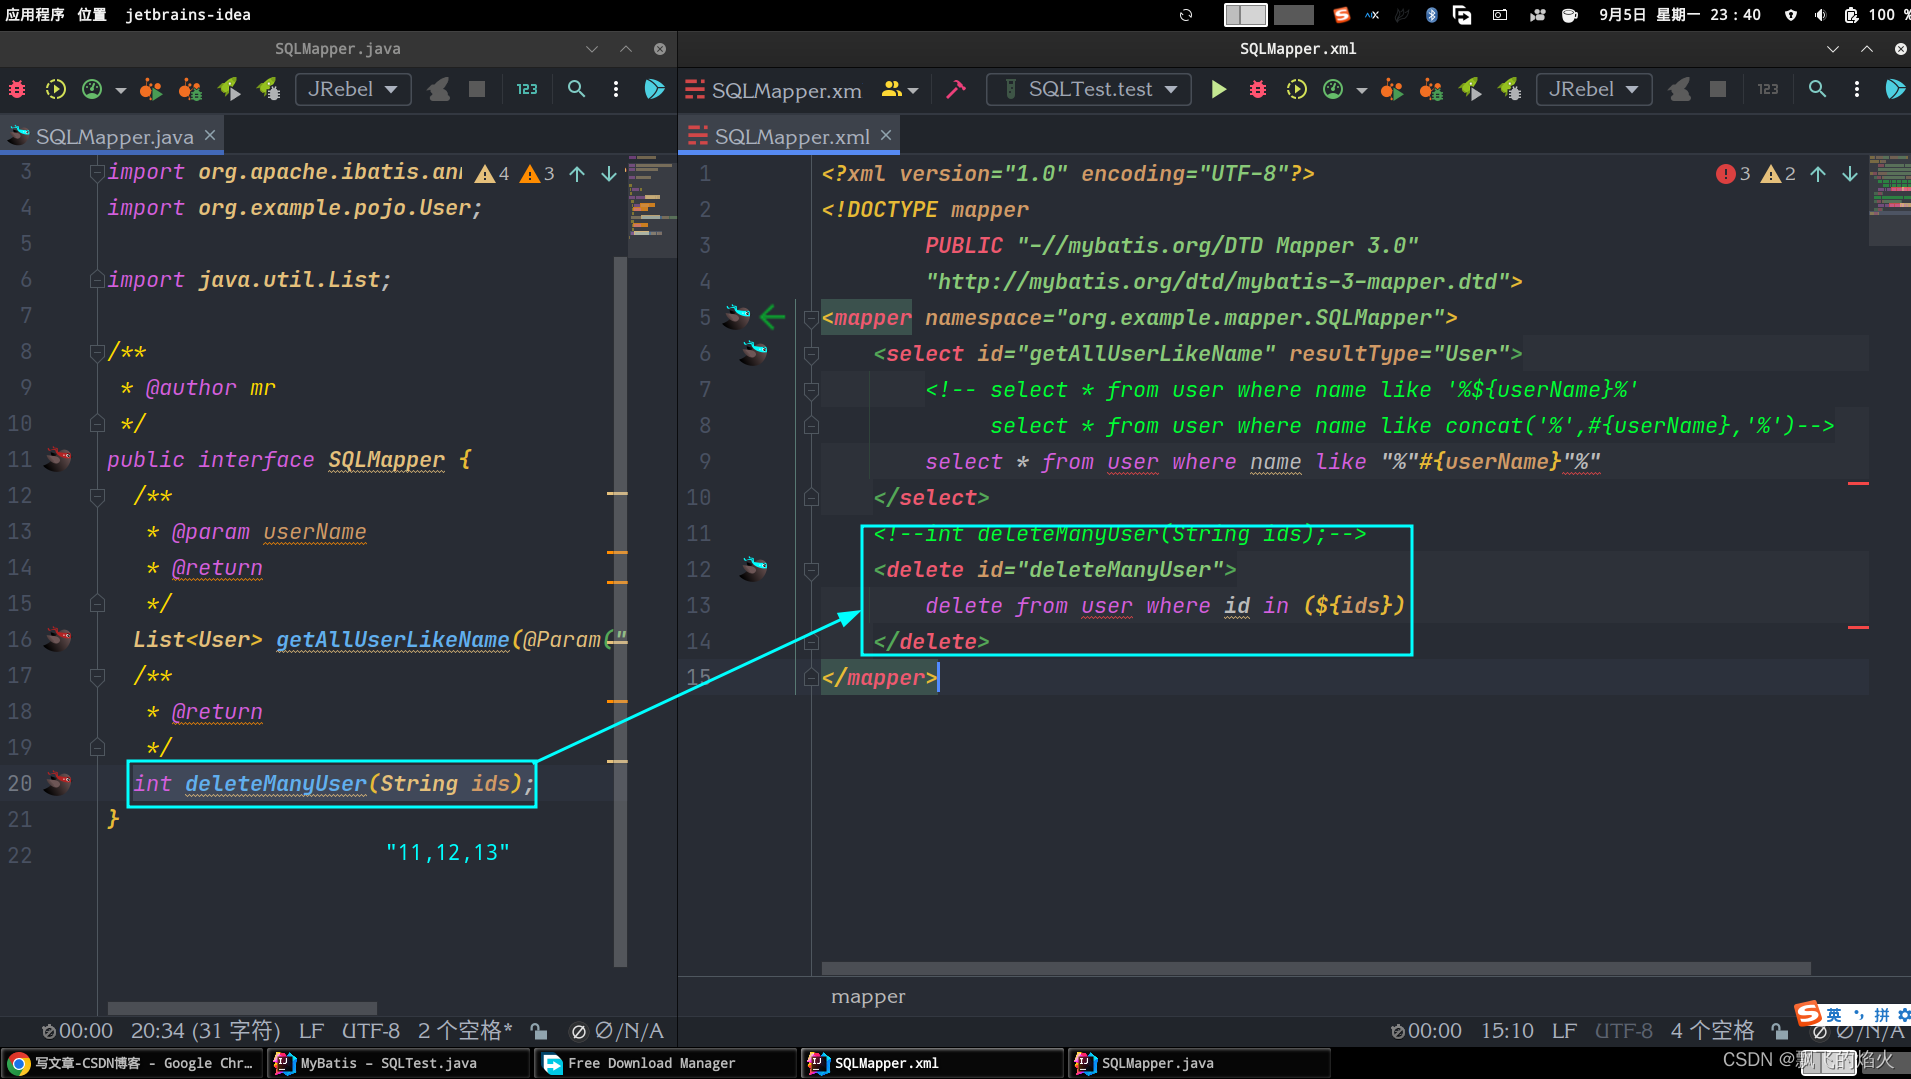Switch to the second workspace in the top panel

click(1294, 15)
